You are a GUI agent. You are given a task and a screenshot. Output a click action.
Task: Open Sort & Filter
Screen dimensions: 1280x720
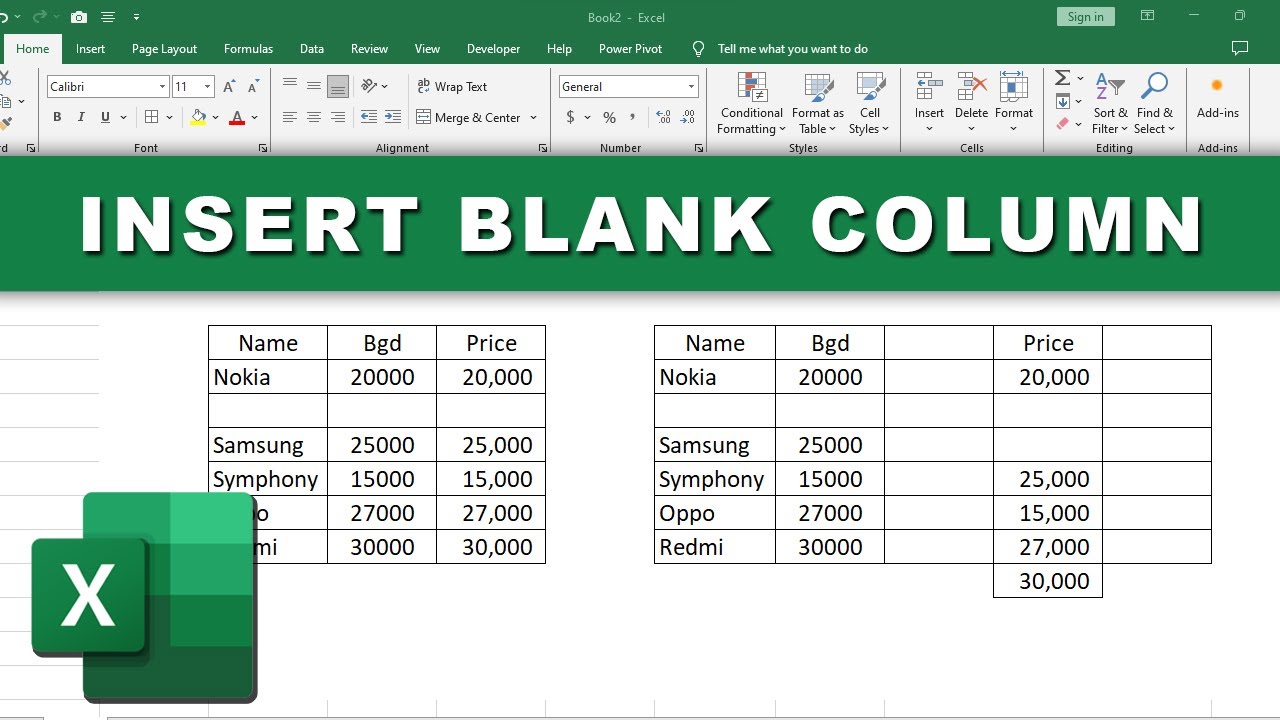pyautogui.click(x=1110, y=103)
